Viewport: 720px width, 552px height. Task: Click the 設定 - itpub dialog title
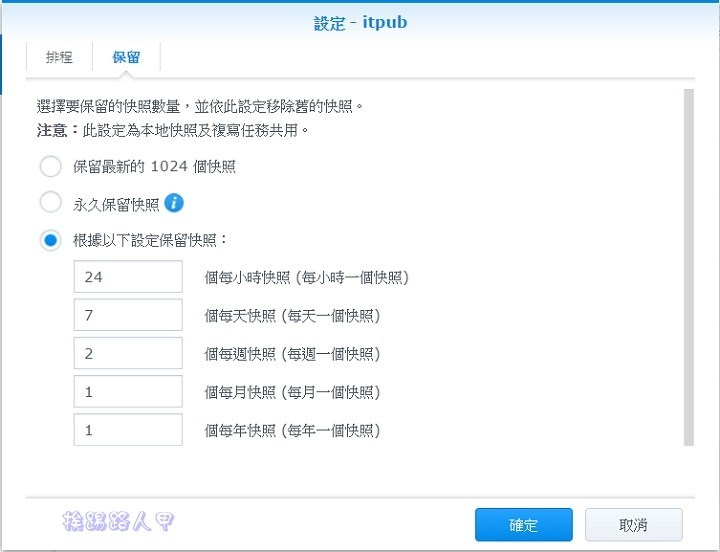(359, 22)
